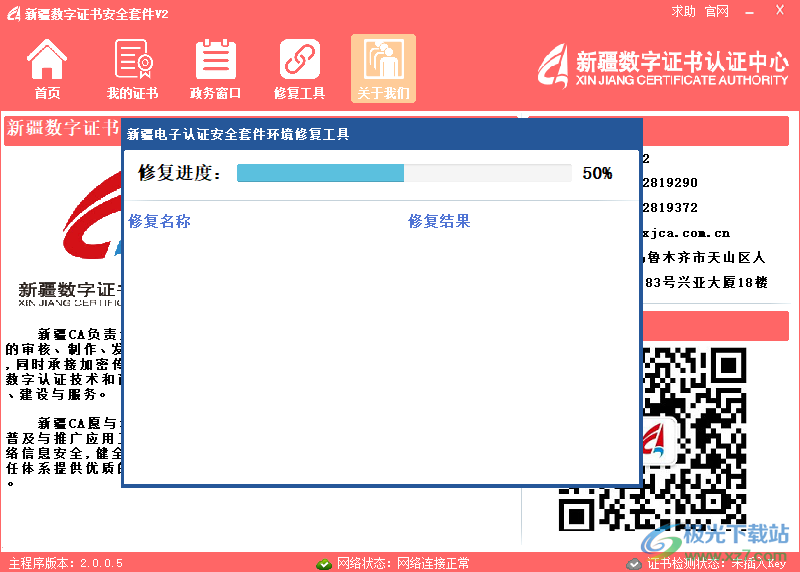Screen dimensions: 800x572
Task: Click 网络状态: 网络连接正常 status text
Action: (403, 563)
